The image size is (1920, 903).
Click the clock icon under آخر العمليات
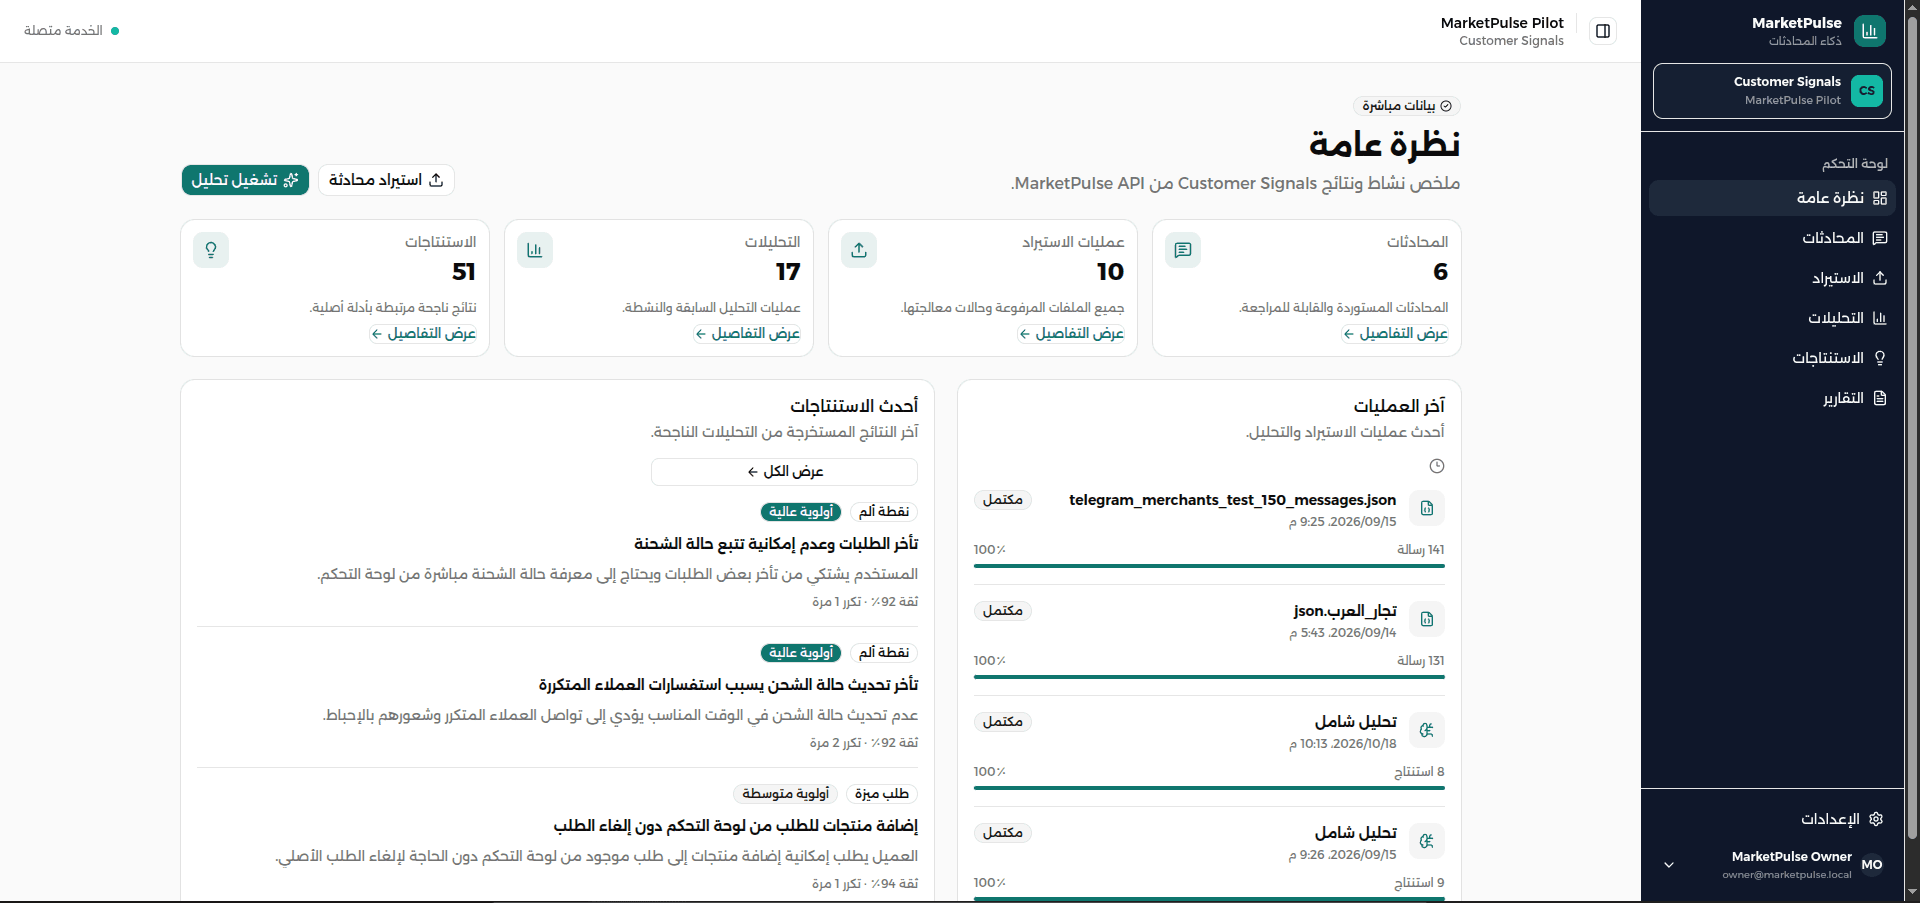click(x=1437, y=466)
